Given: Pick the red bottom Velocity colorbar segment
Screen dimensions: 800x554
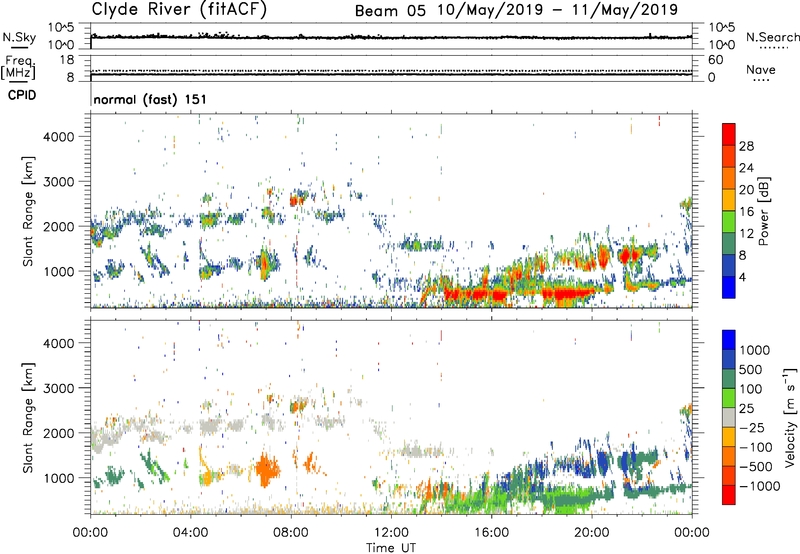Looking at the screenshot, I should pos(729,495).
